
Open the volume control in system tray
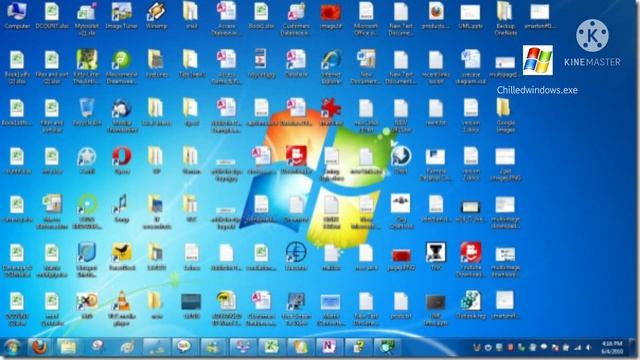(588, 348)
